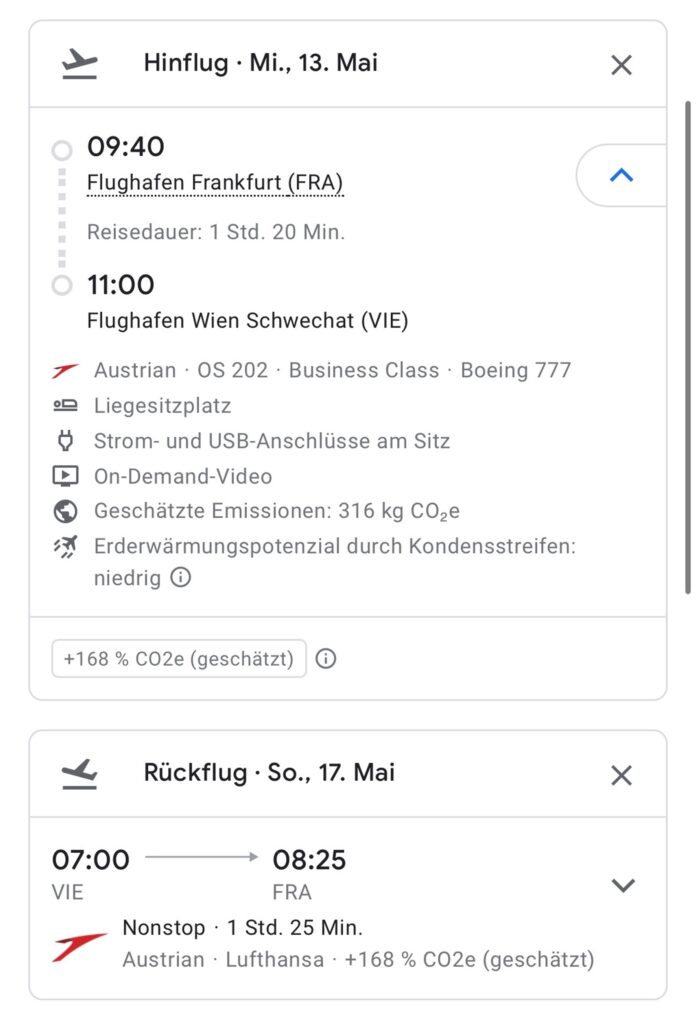The width and height of the screenshot is (696, 1024).
Task: Click the Flughafen Frankfurt (FRA) link
Action: click(x=215, y=183)
